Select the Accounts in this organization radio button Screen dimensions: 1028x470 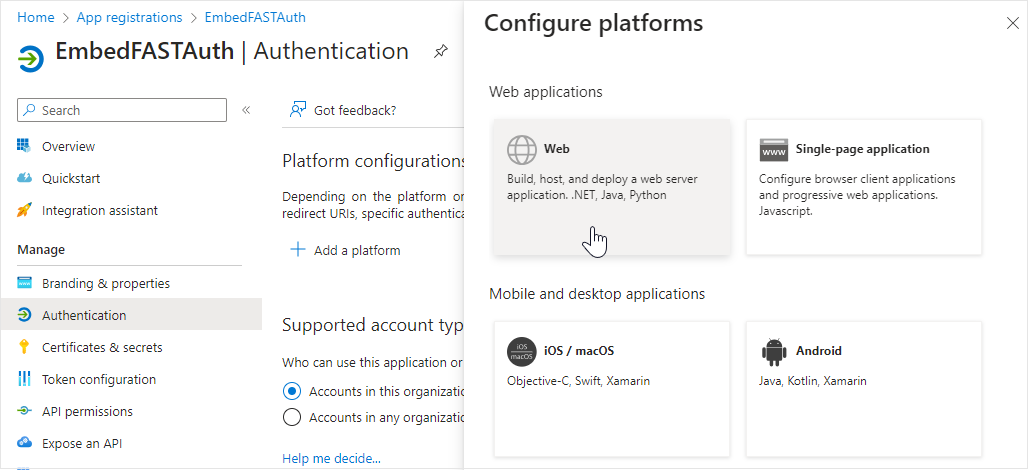tap(292, 391)
